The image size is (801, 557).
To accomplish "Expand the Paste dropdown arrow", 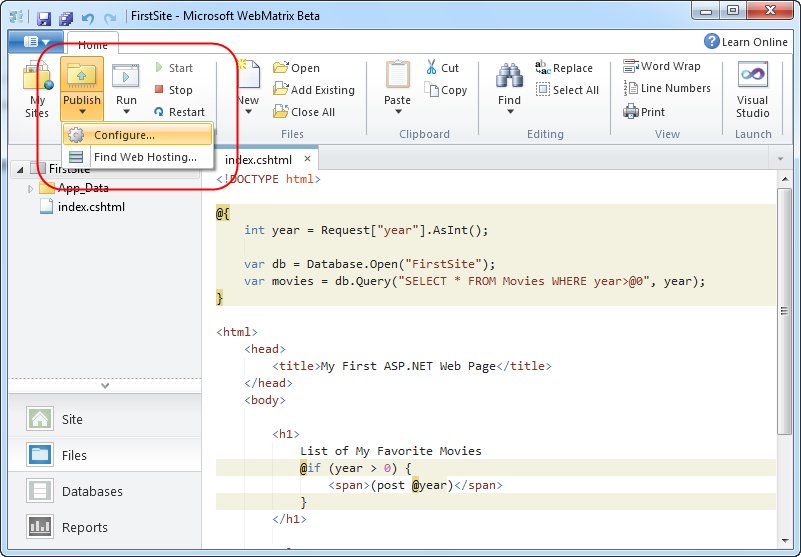I will click(x=397, y=112).
